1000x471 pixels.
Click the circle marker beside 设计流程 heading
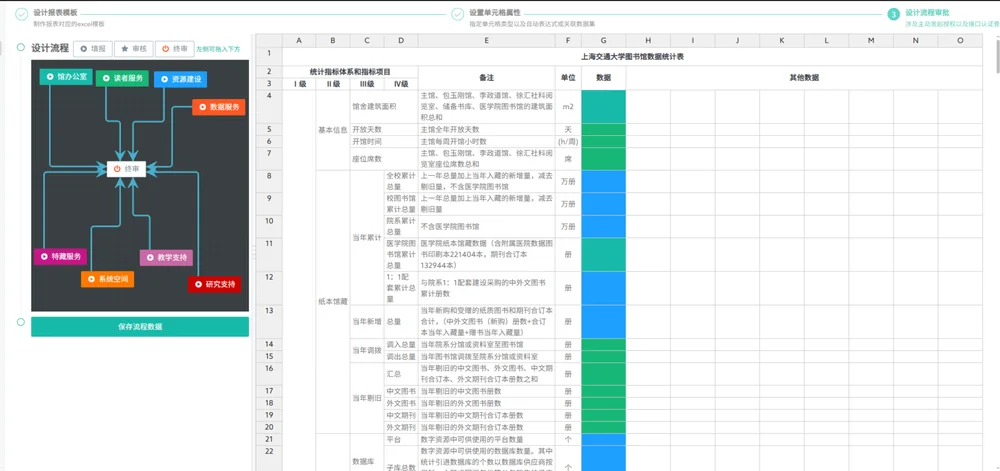[x=21, y=47]
